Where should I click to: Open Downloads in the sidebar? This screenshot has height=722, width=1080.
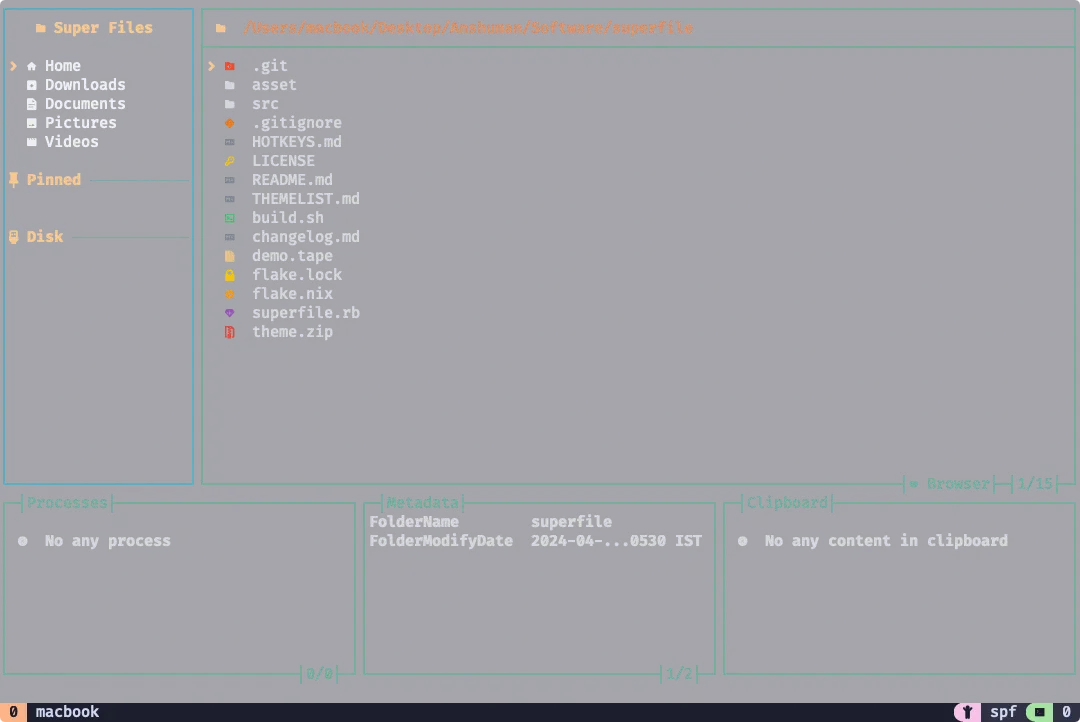click(x=84, y=85)
